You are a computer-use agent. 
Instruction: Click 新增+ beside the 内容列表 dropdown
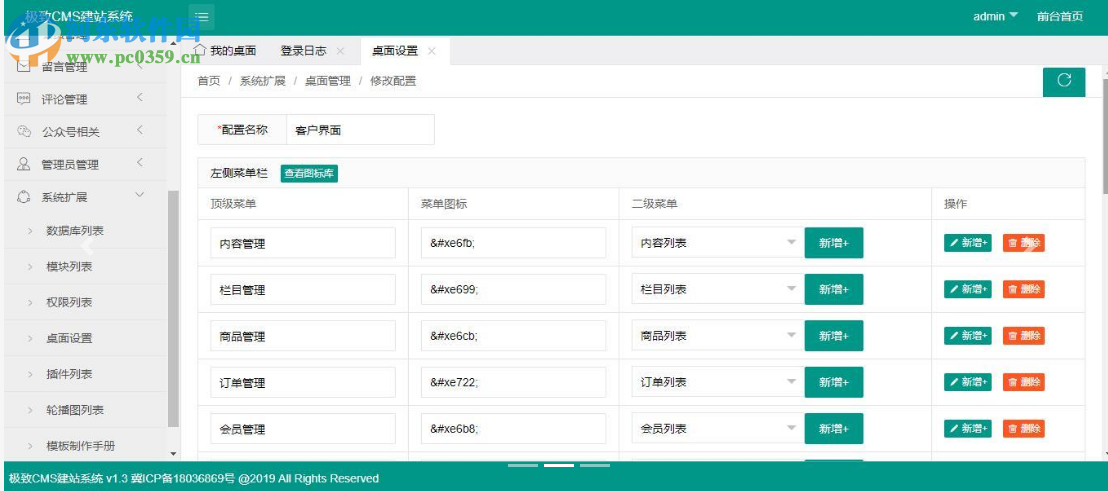point(834,243)
